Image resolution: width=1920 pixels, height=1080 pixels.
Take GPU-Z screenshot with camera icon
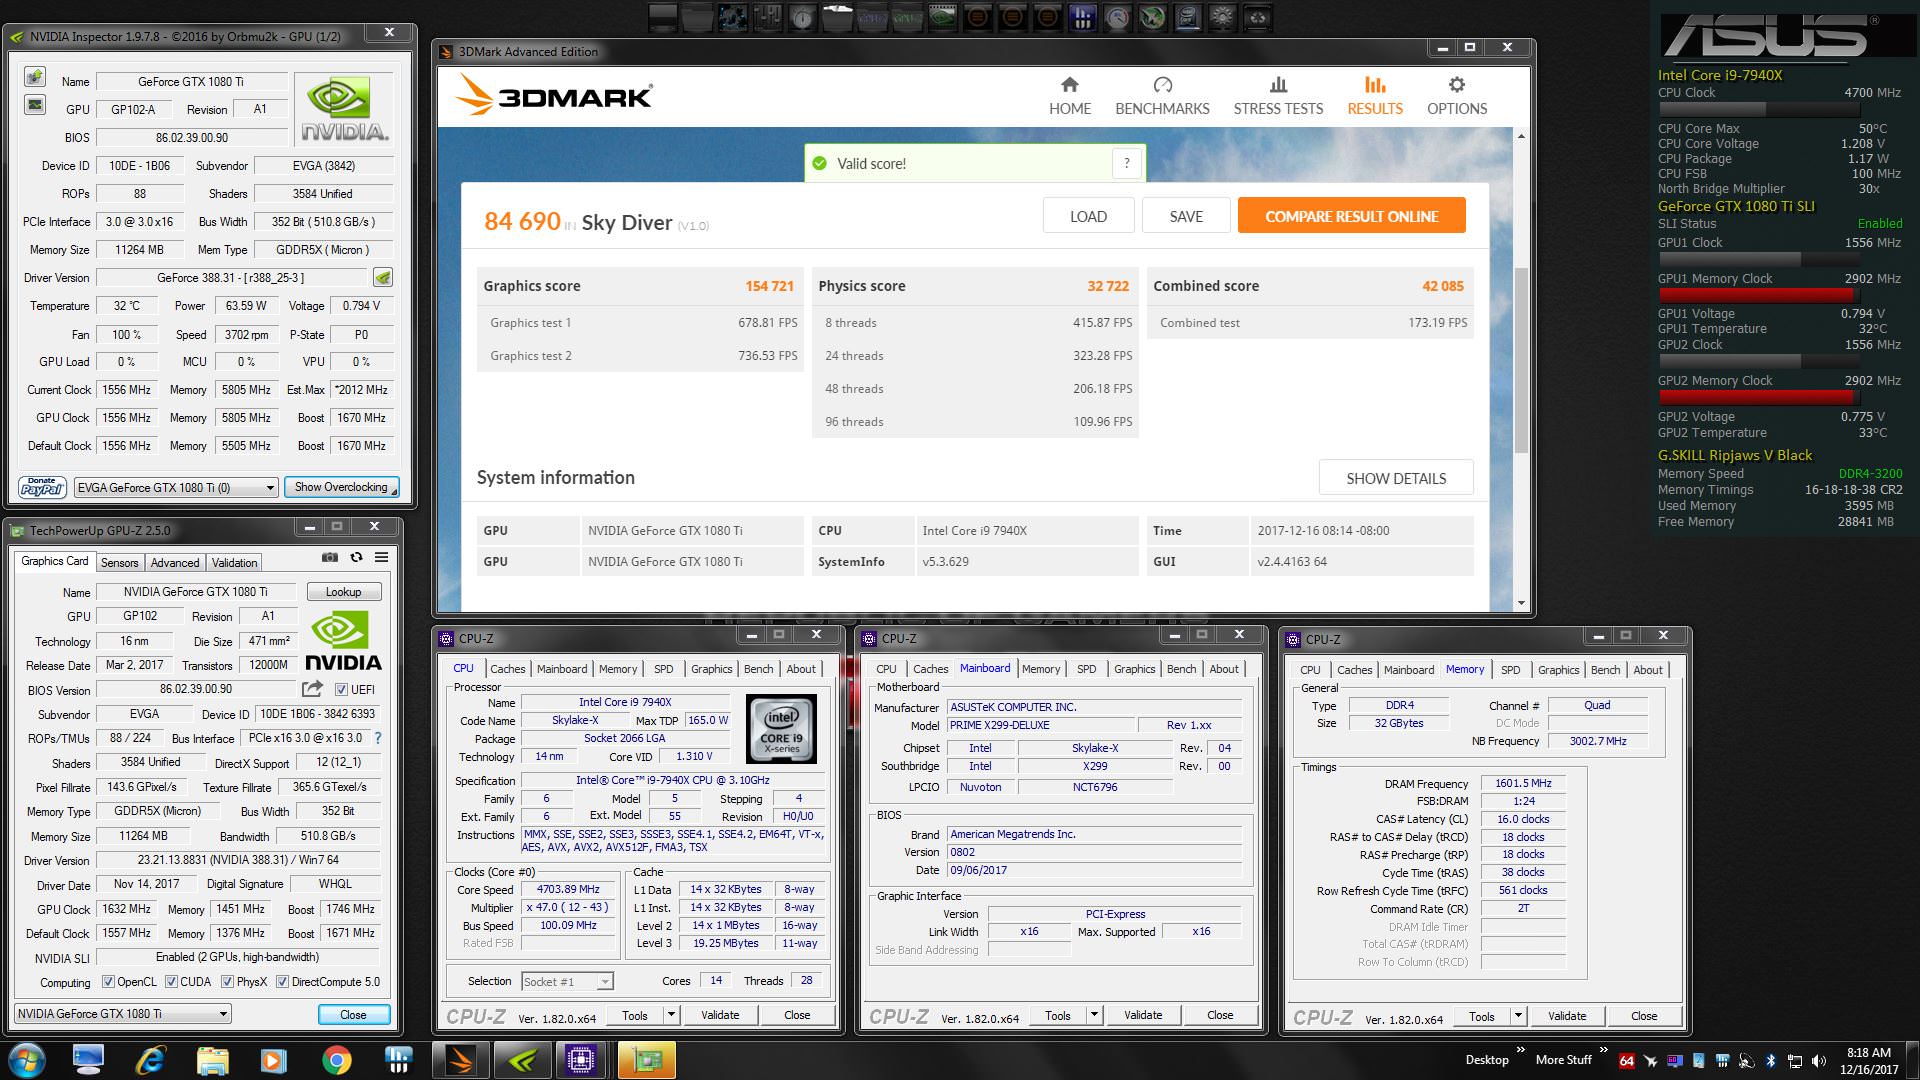[329, 557]
